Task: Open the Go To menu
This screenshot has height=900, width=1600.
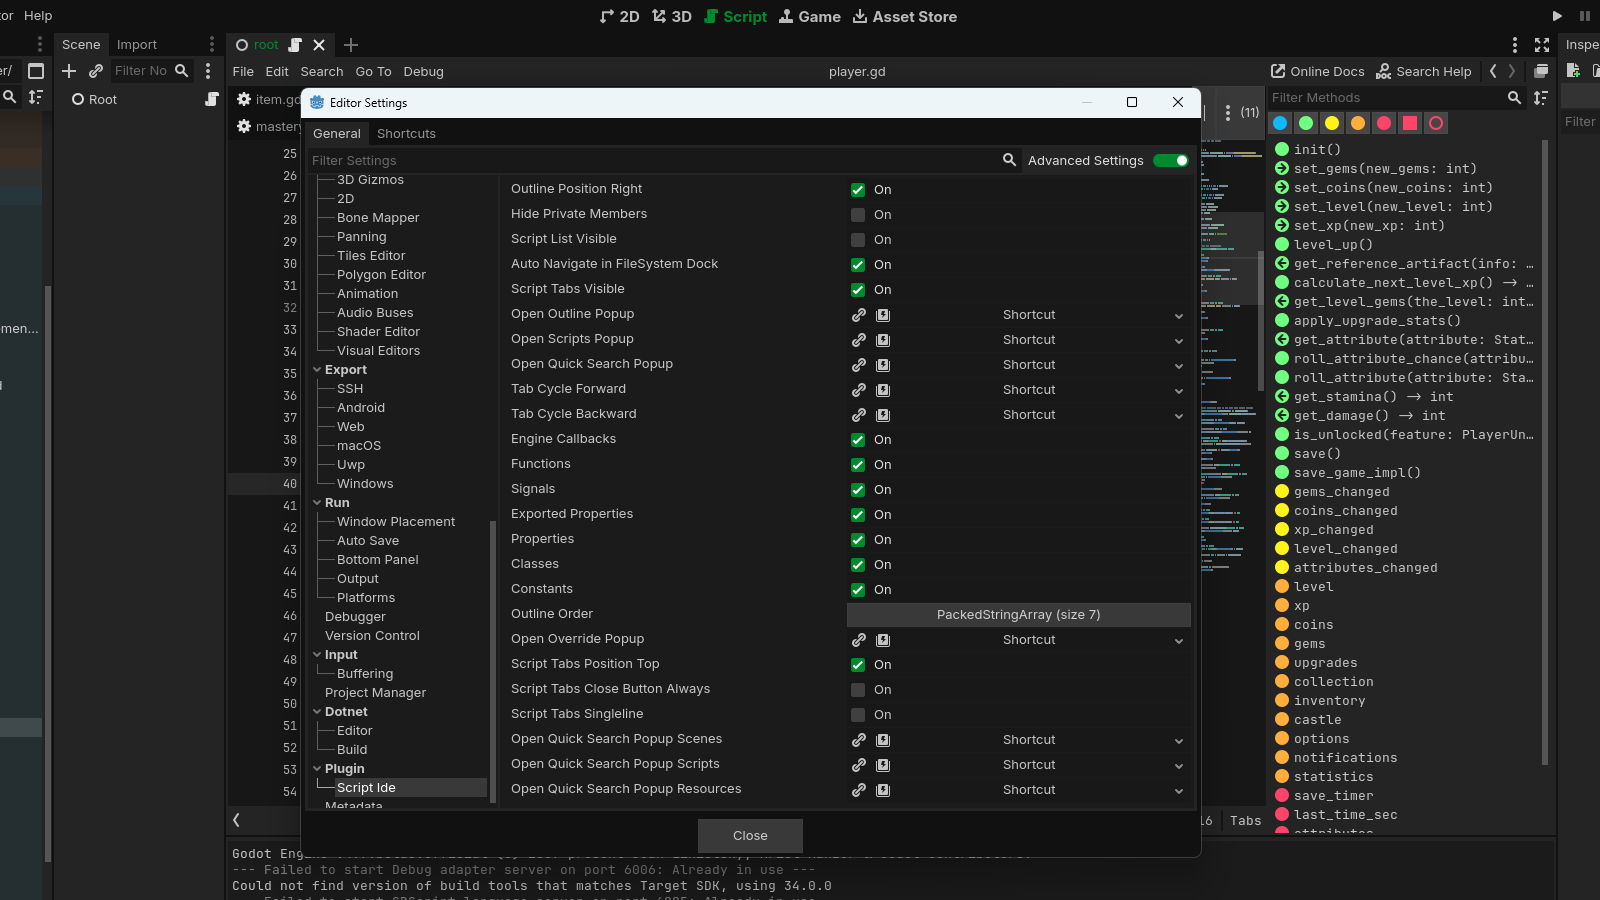Action: pos(373,71)
